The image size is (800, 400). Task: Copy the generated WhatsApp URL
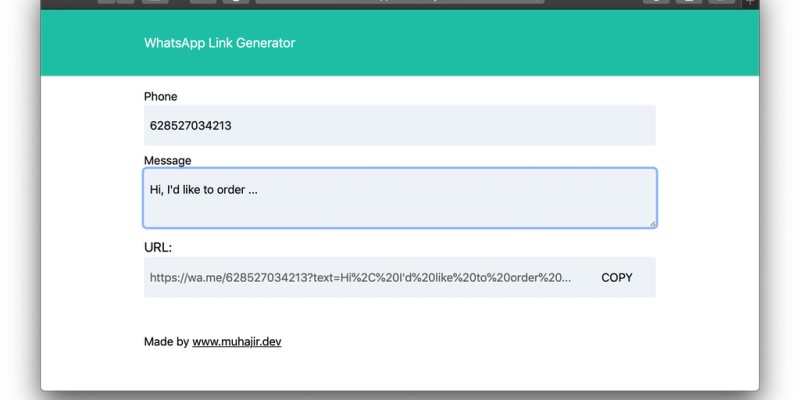point(616,278)
